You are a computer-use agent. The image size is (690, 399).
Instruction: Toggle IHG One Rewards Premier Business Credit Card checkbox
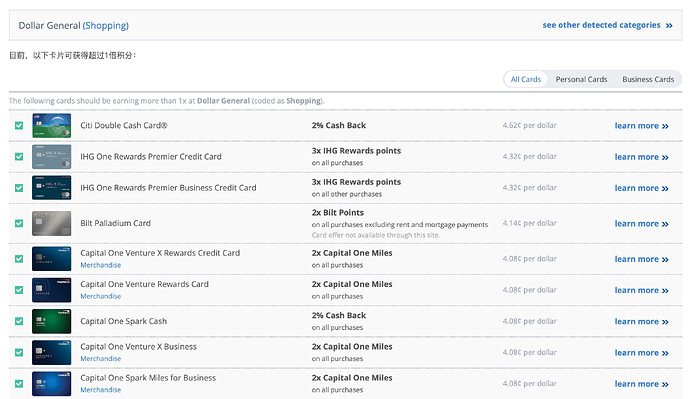tap(19, 188)
